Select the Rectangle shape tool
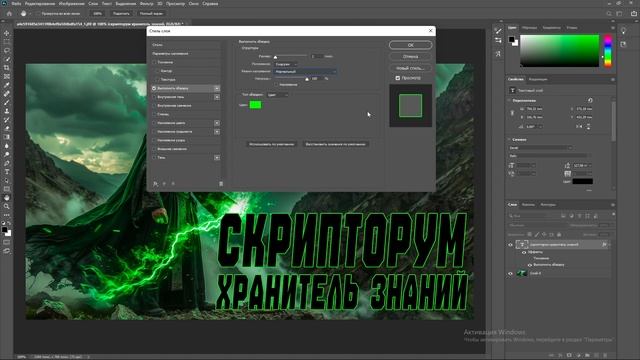 [x=7, y=189]
